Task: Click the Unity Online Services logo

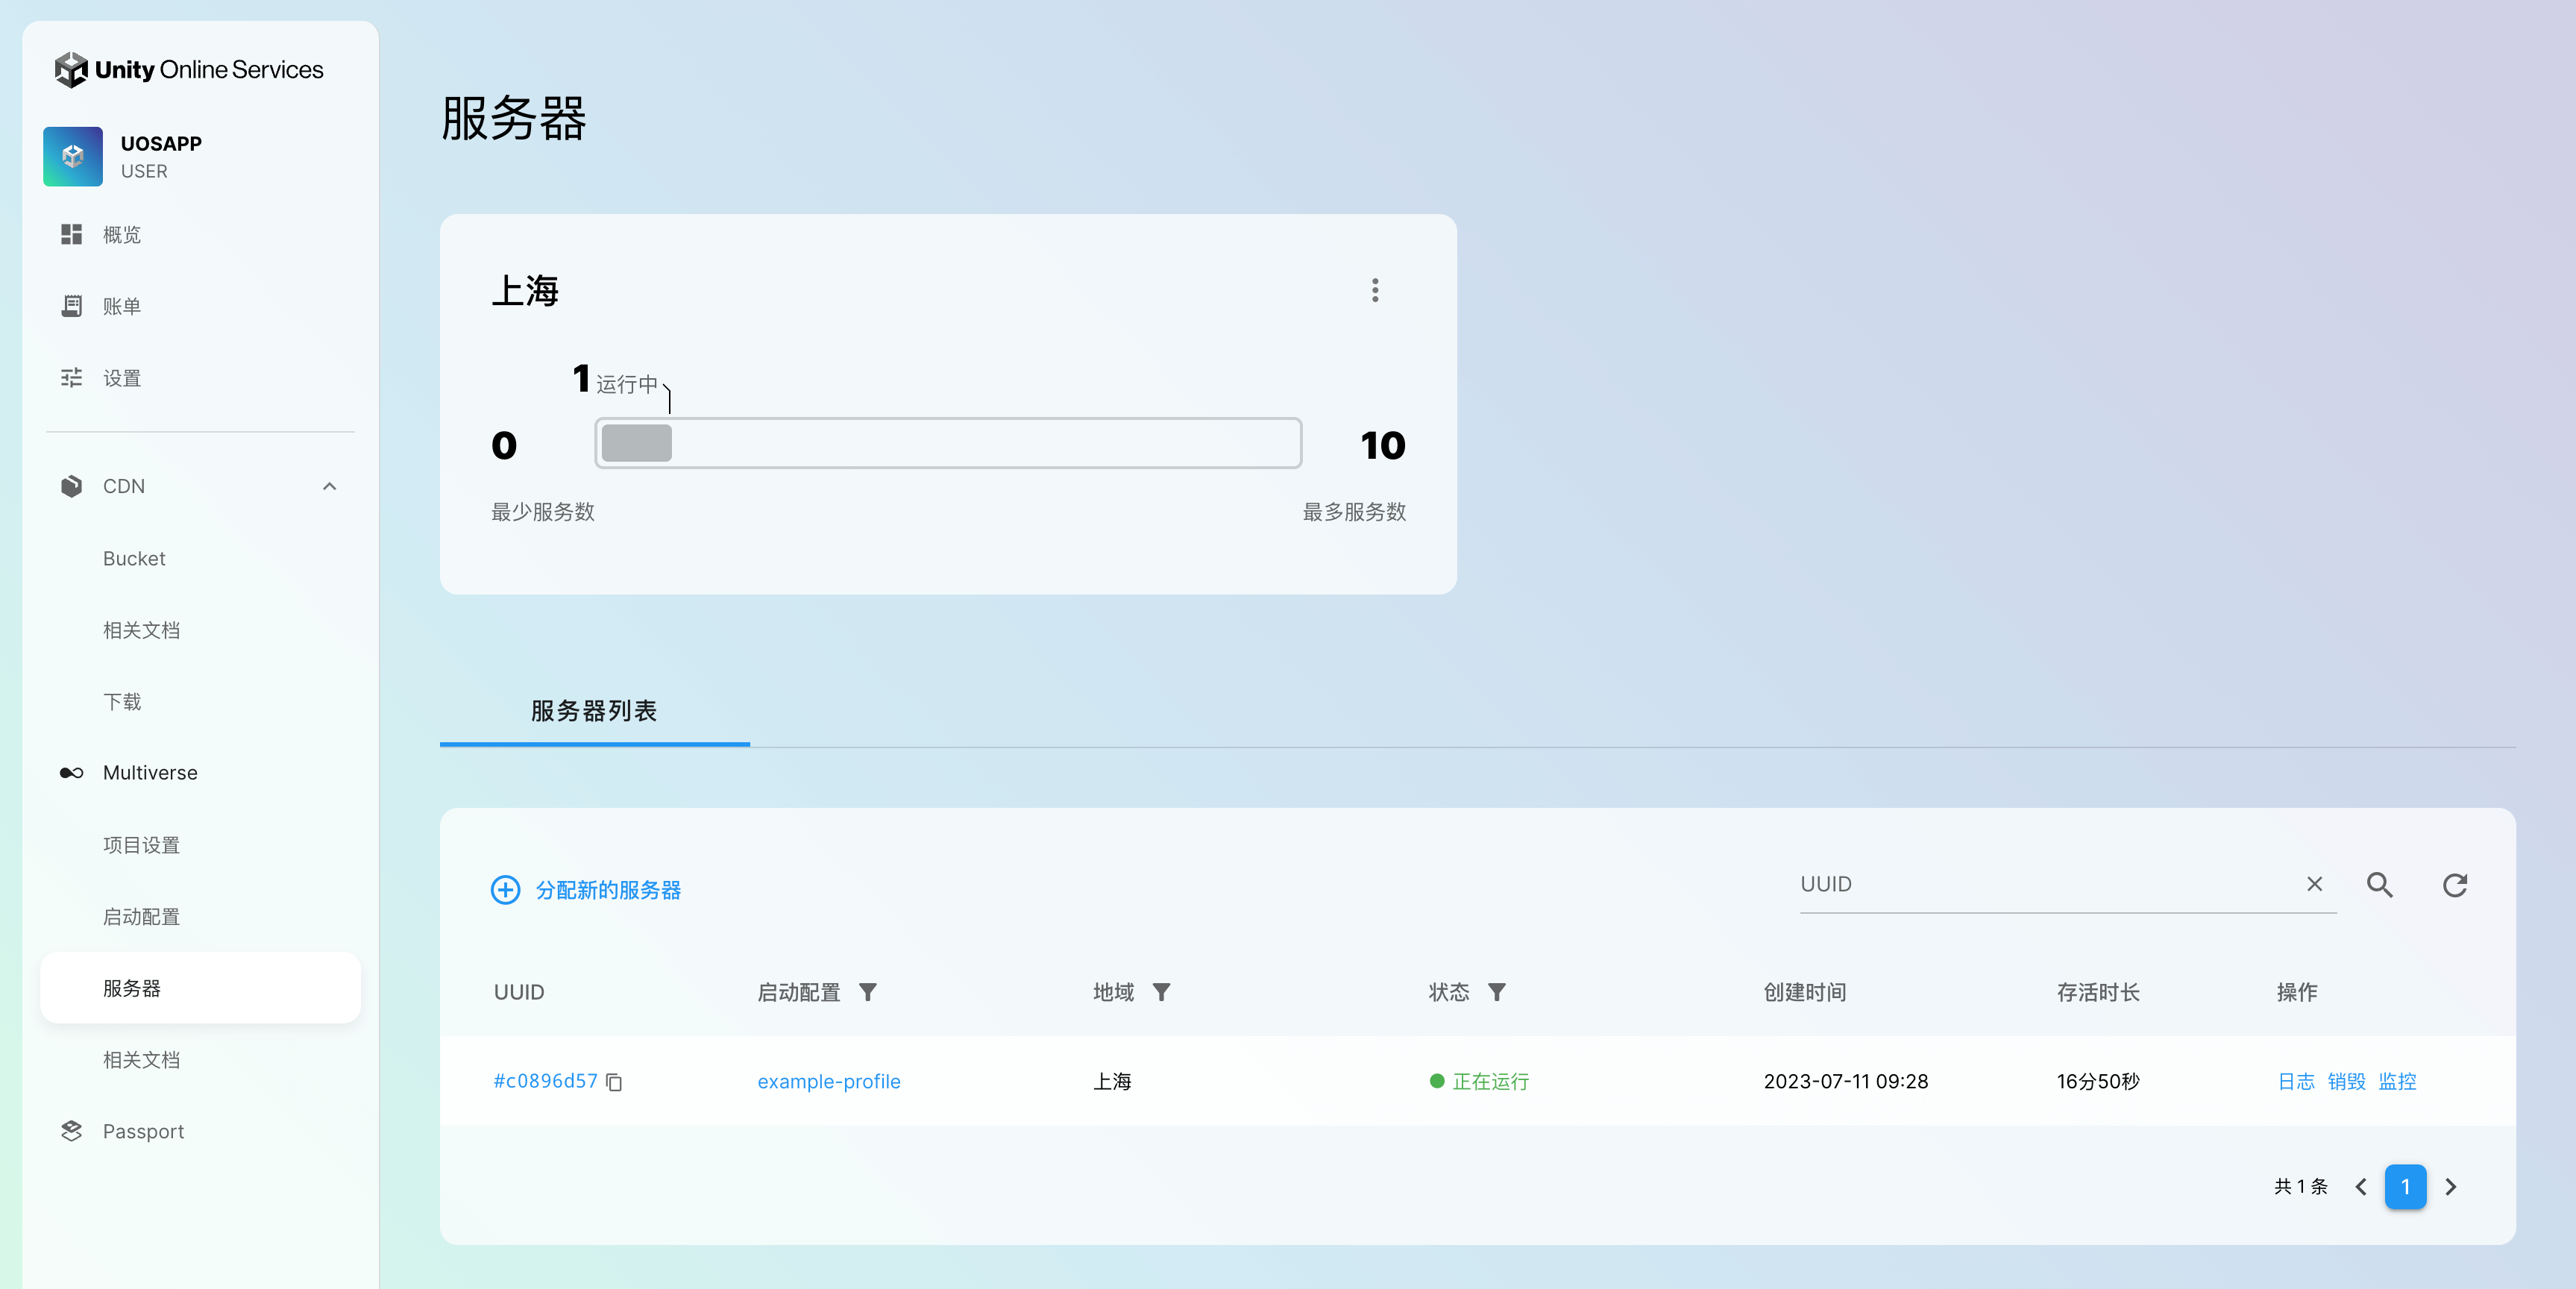Action: coord(189,69)
